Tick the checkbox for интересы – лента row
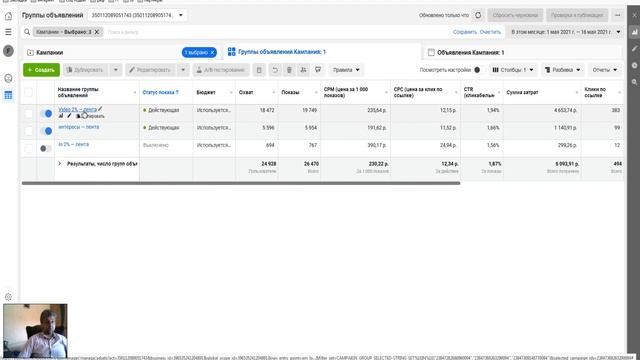 (29, 131)
